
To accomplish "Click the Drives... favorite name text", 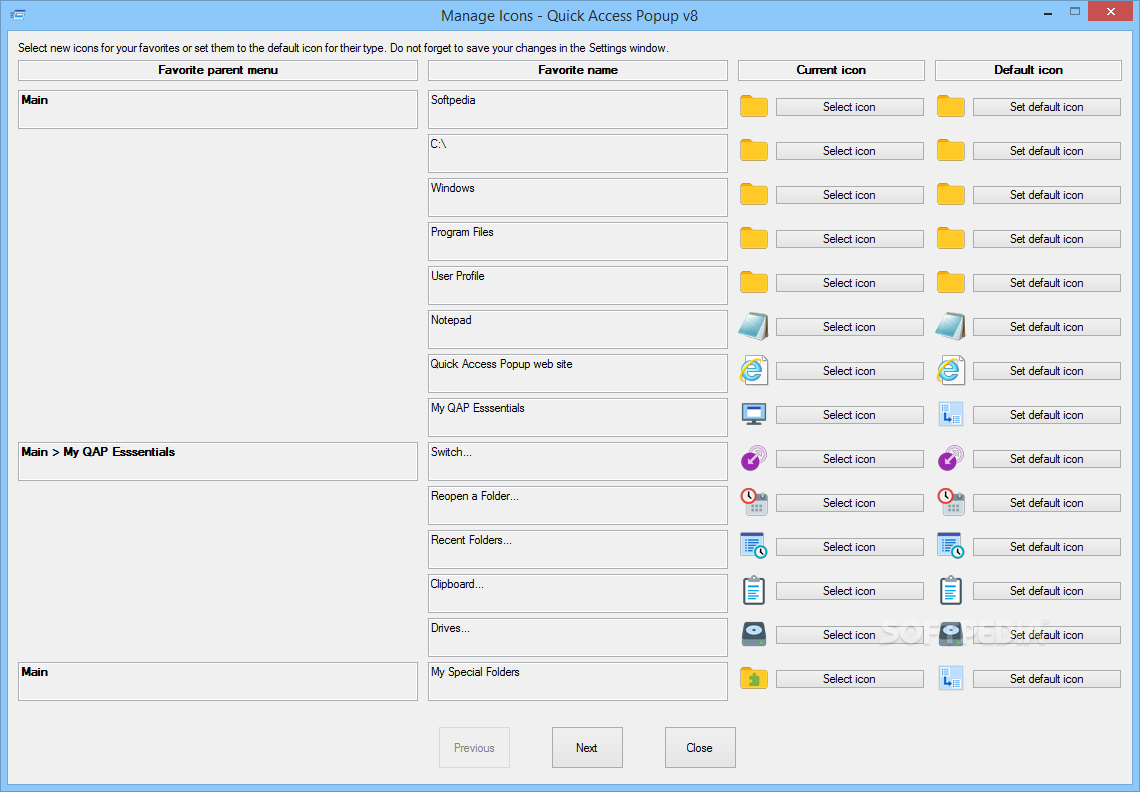I will click(450, 628).
